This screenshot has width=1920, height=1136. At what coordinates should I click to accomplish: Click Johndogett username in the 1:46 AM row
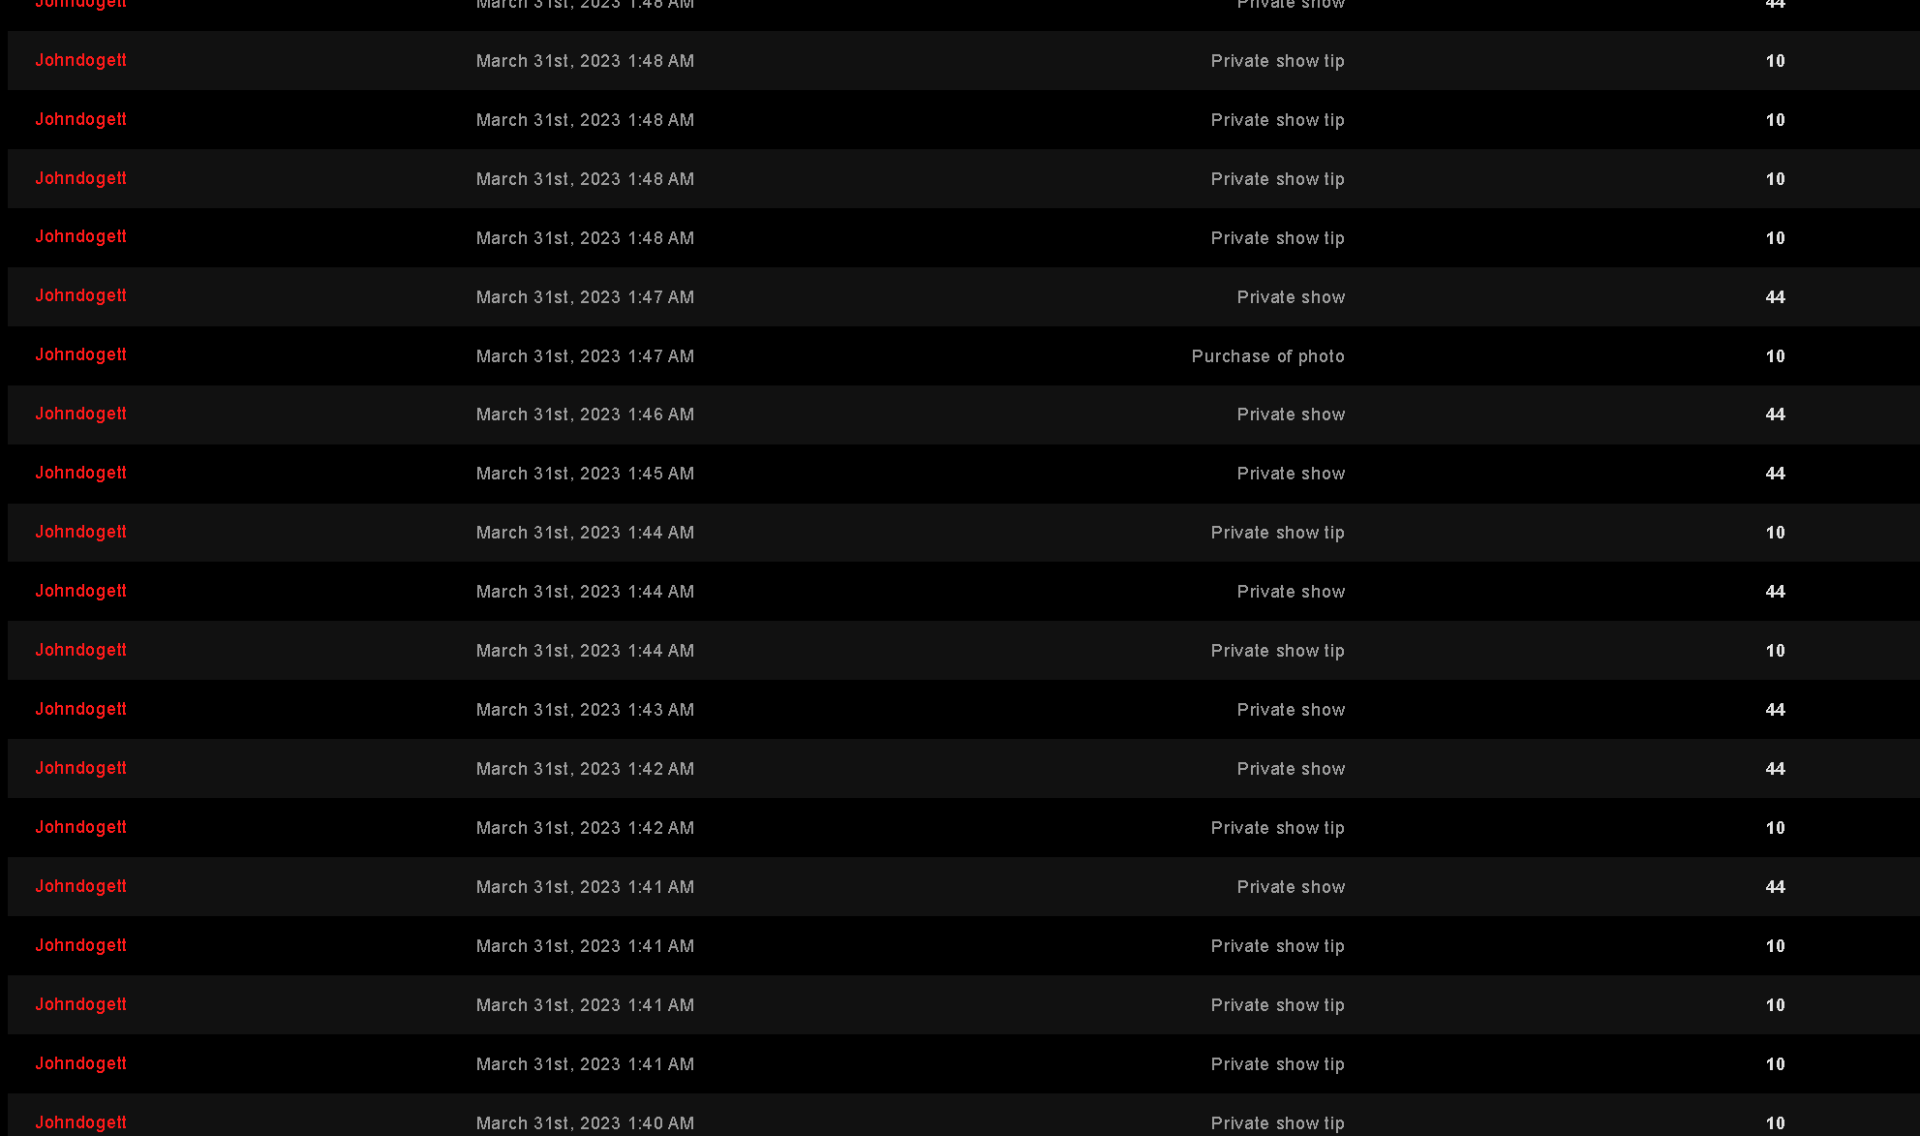click(x=81, y=414)
